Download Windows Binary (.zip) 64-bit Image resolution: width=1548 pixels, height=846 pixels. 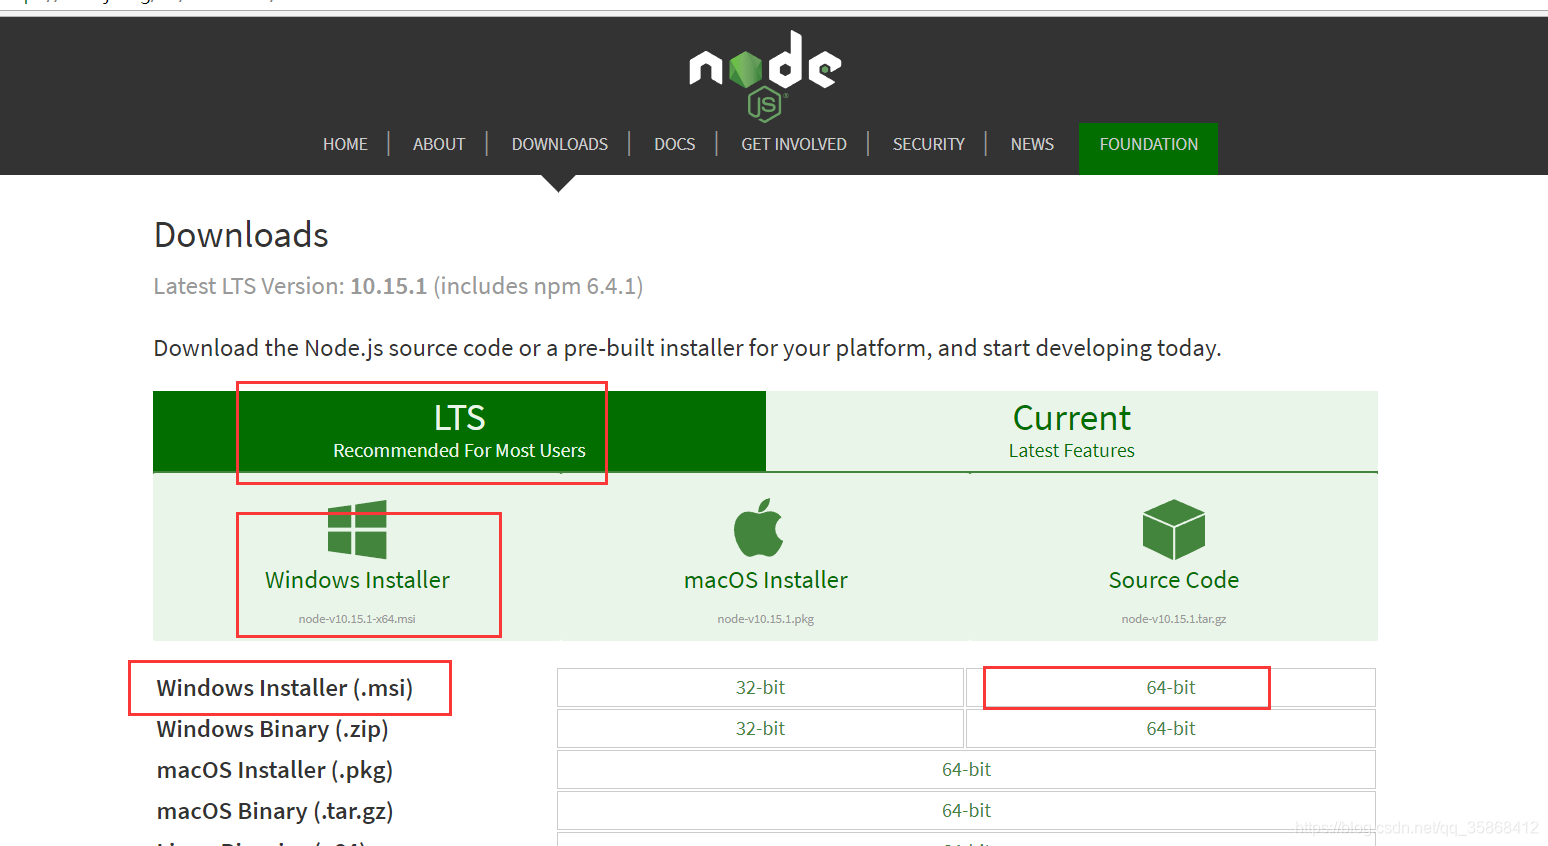tap(1171, 729)
